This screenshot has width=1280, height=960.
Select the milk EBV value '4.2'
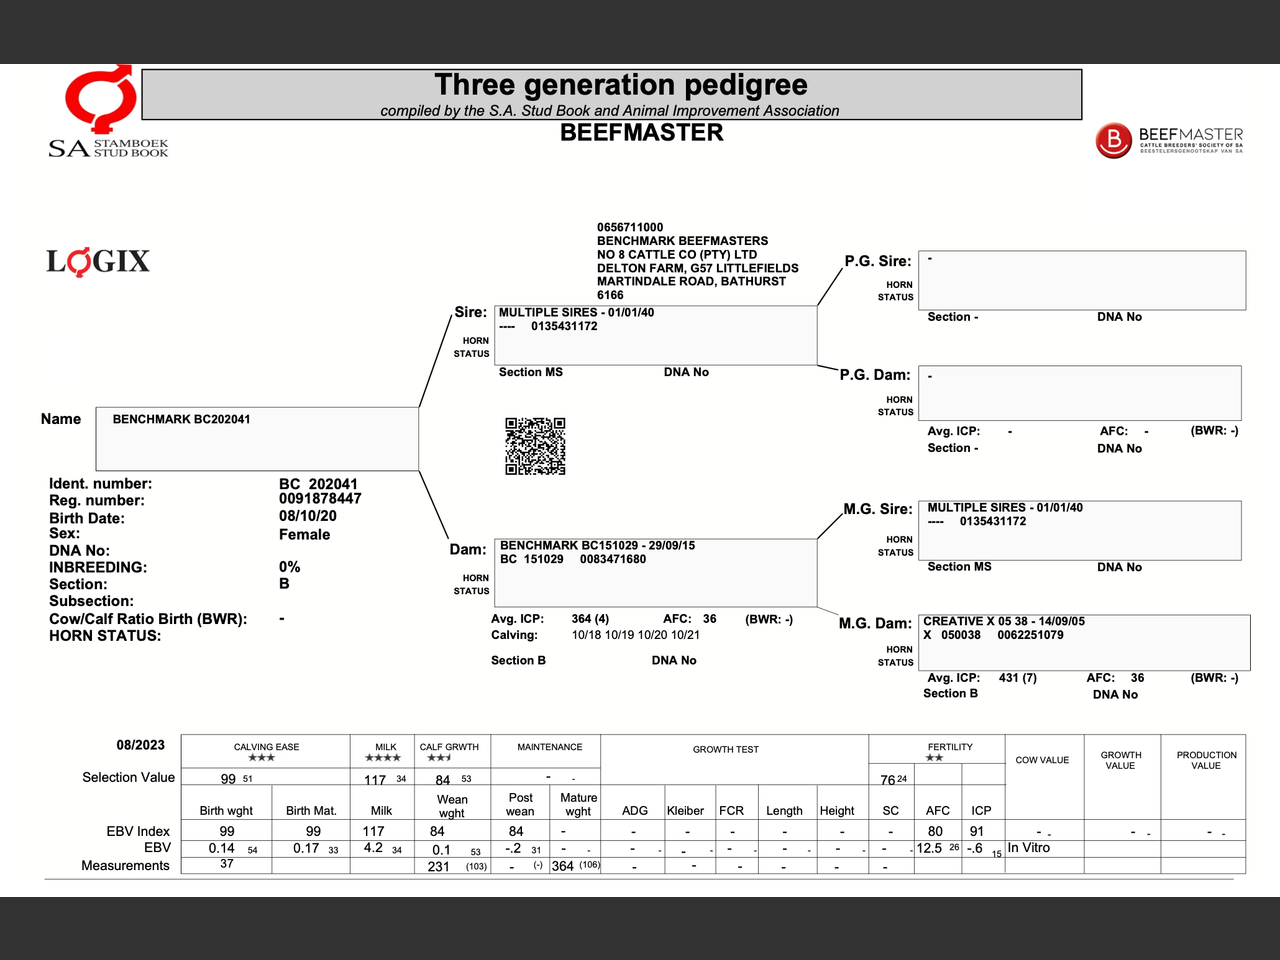(373, 848)
